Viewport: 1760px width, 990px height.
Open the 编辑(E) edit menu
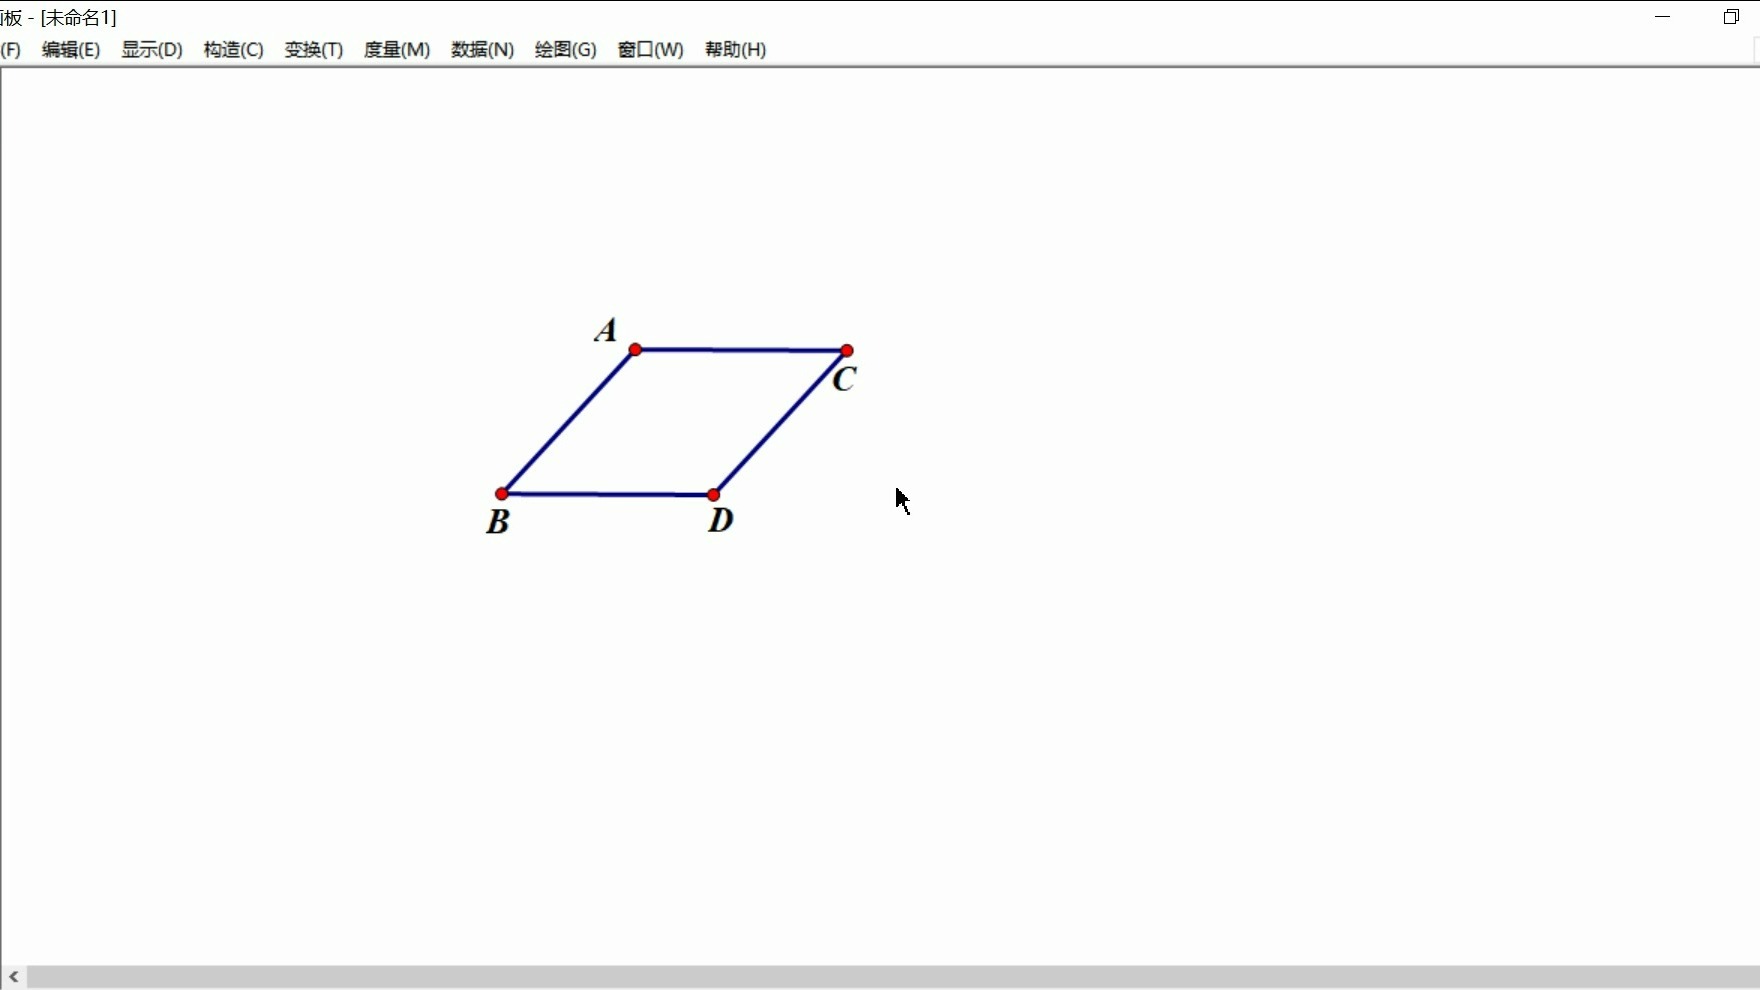[69, 49]
